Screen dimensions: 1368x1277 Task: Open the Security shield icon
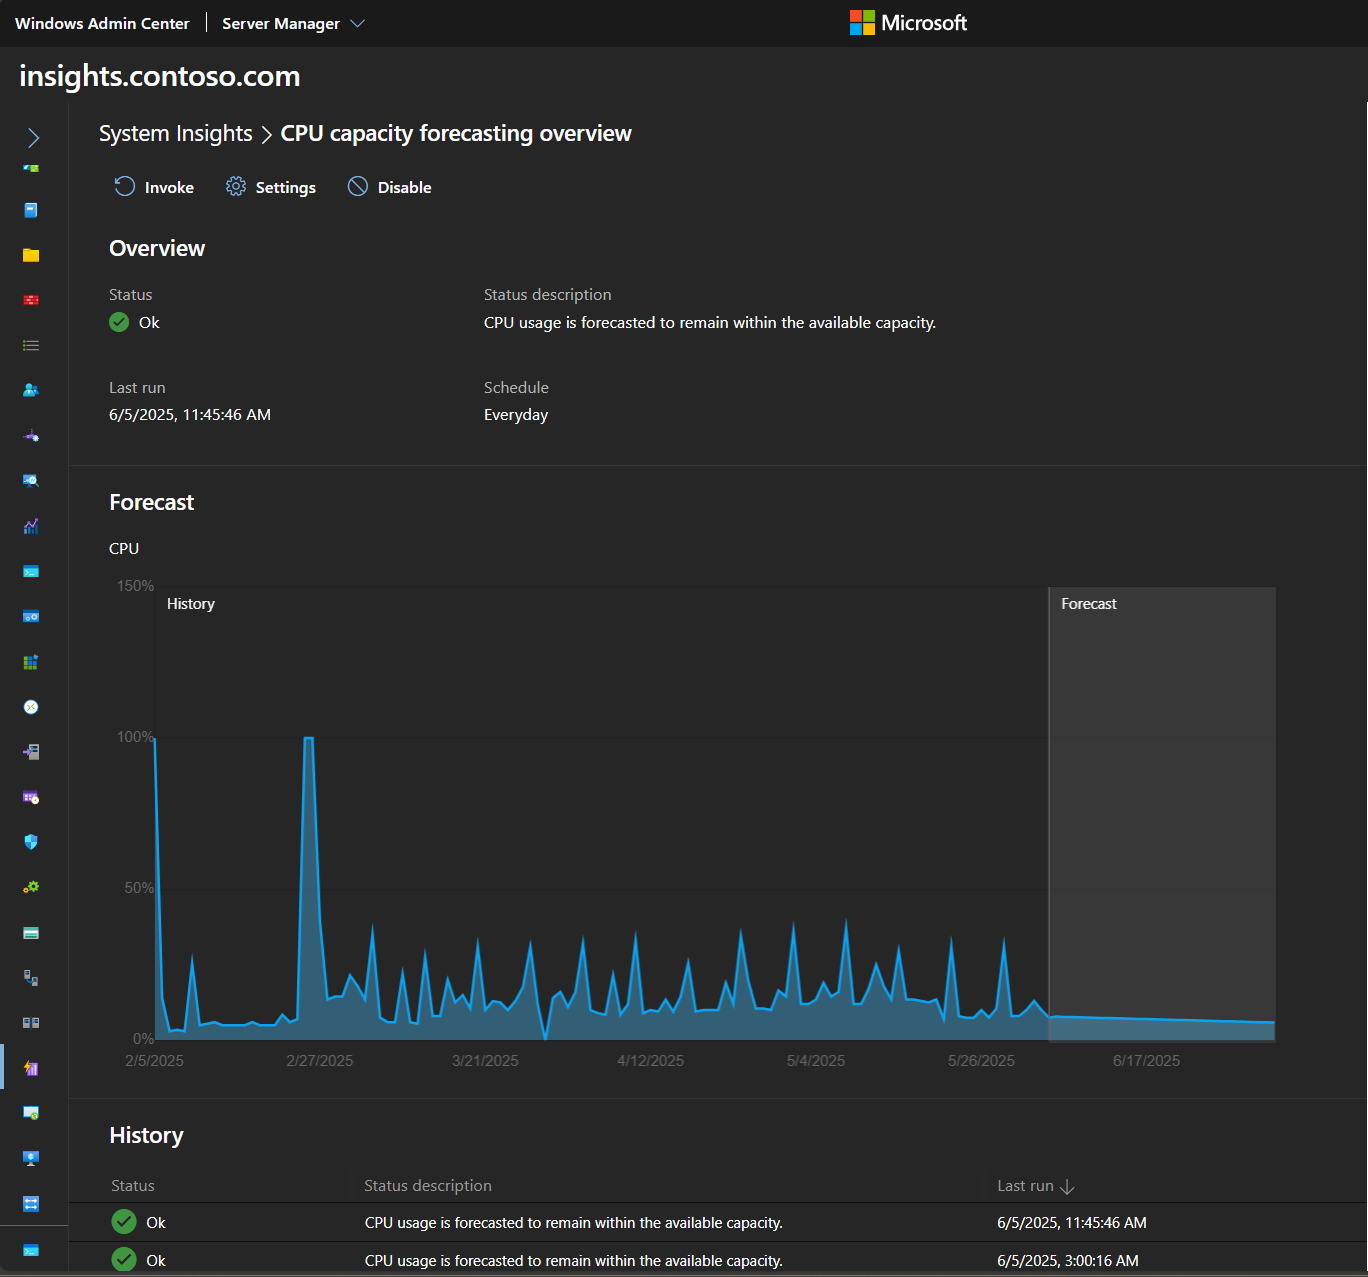click(31, 842)
